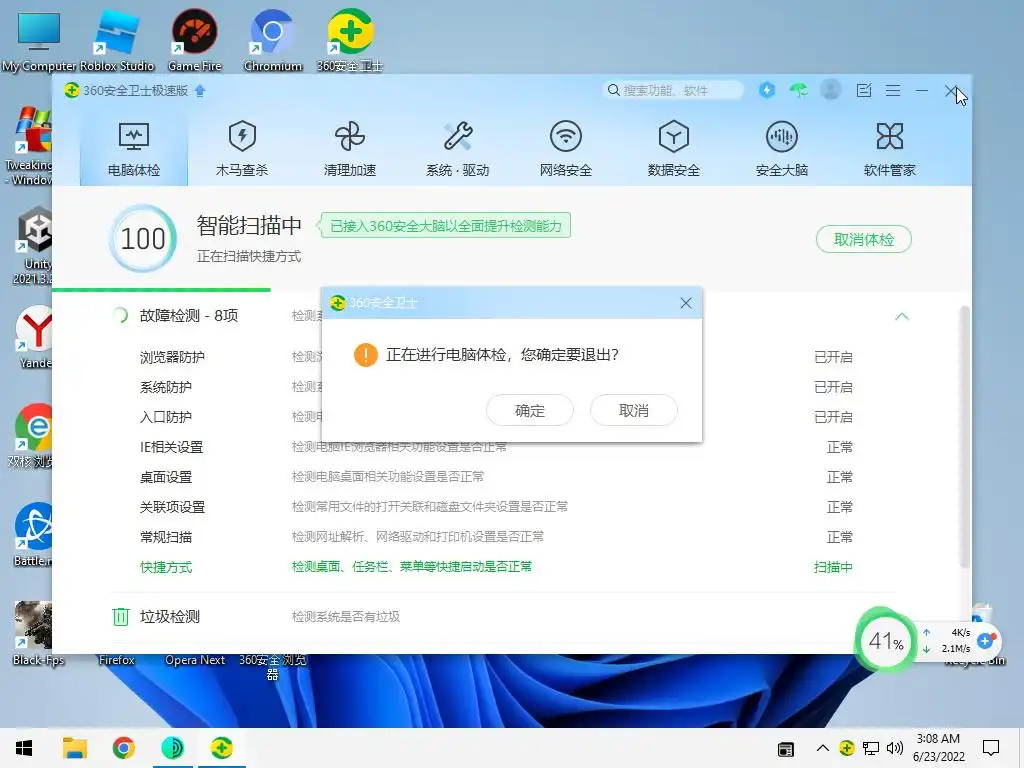Open Battle.net desktop shortcut
The height and width of the screenshot is (768, 1024).
coord(34,534)
